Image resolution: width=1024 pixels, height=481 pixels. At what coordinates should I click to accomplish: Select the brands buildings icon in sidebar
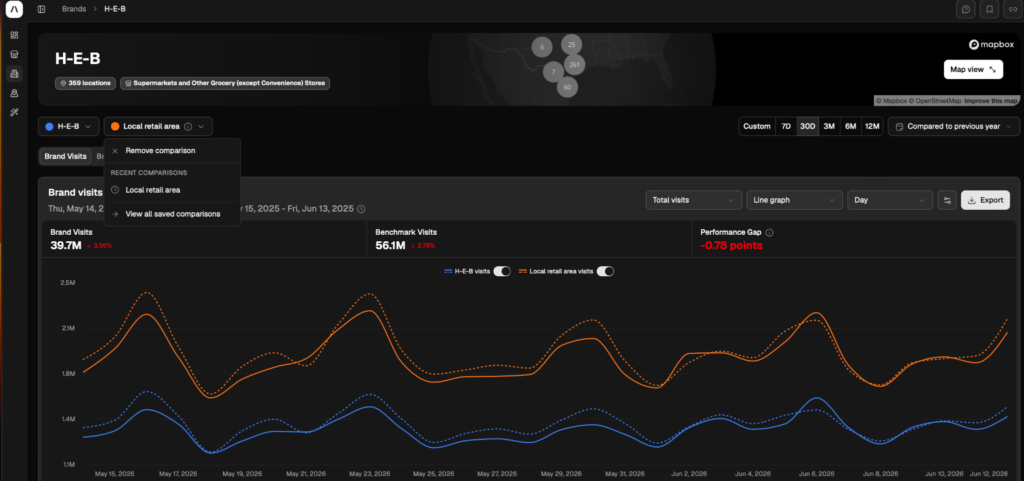point(14,74)
